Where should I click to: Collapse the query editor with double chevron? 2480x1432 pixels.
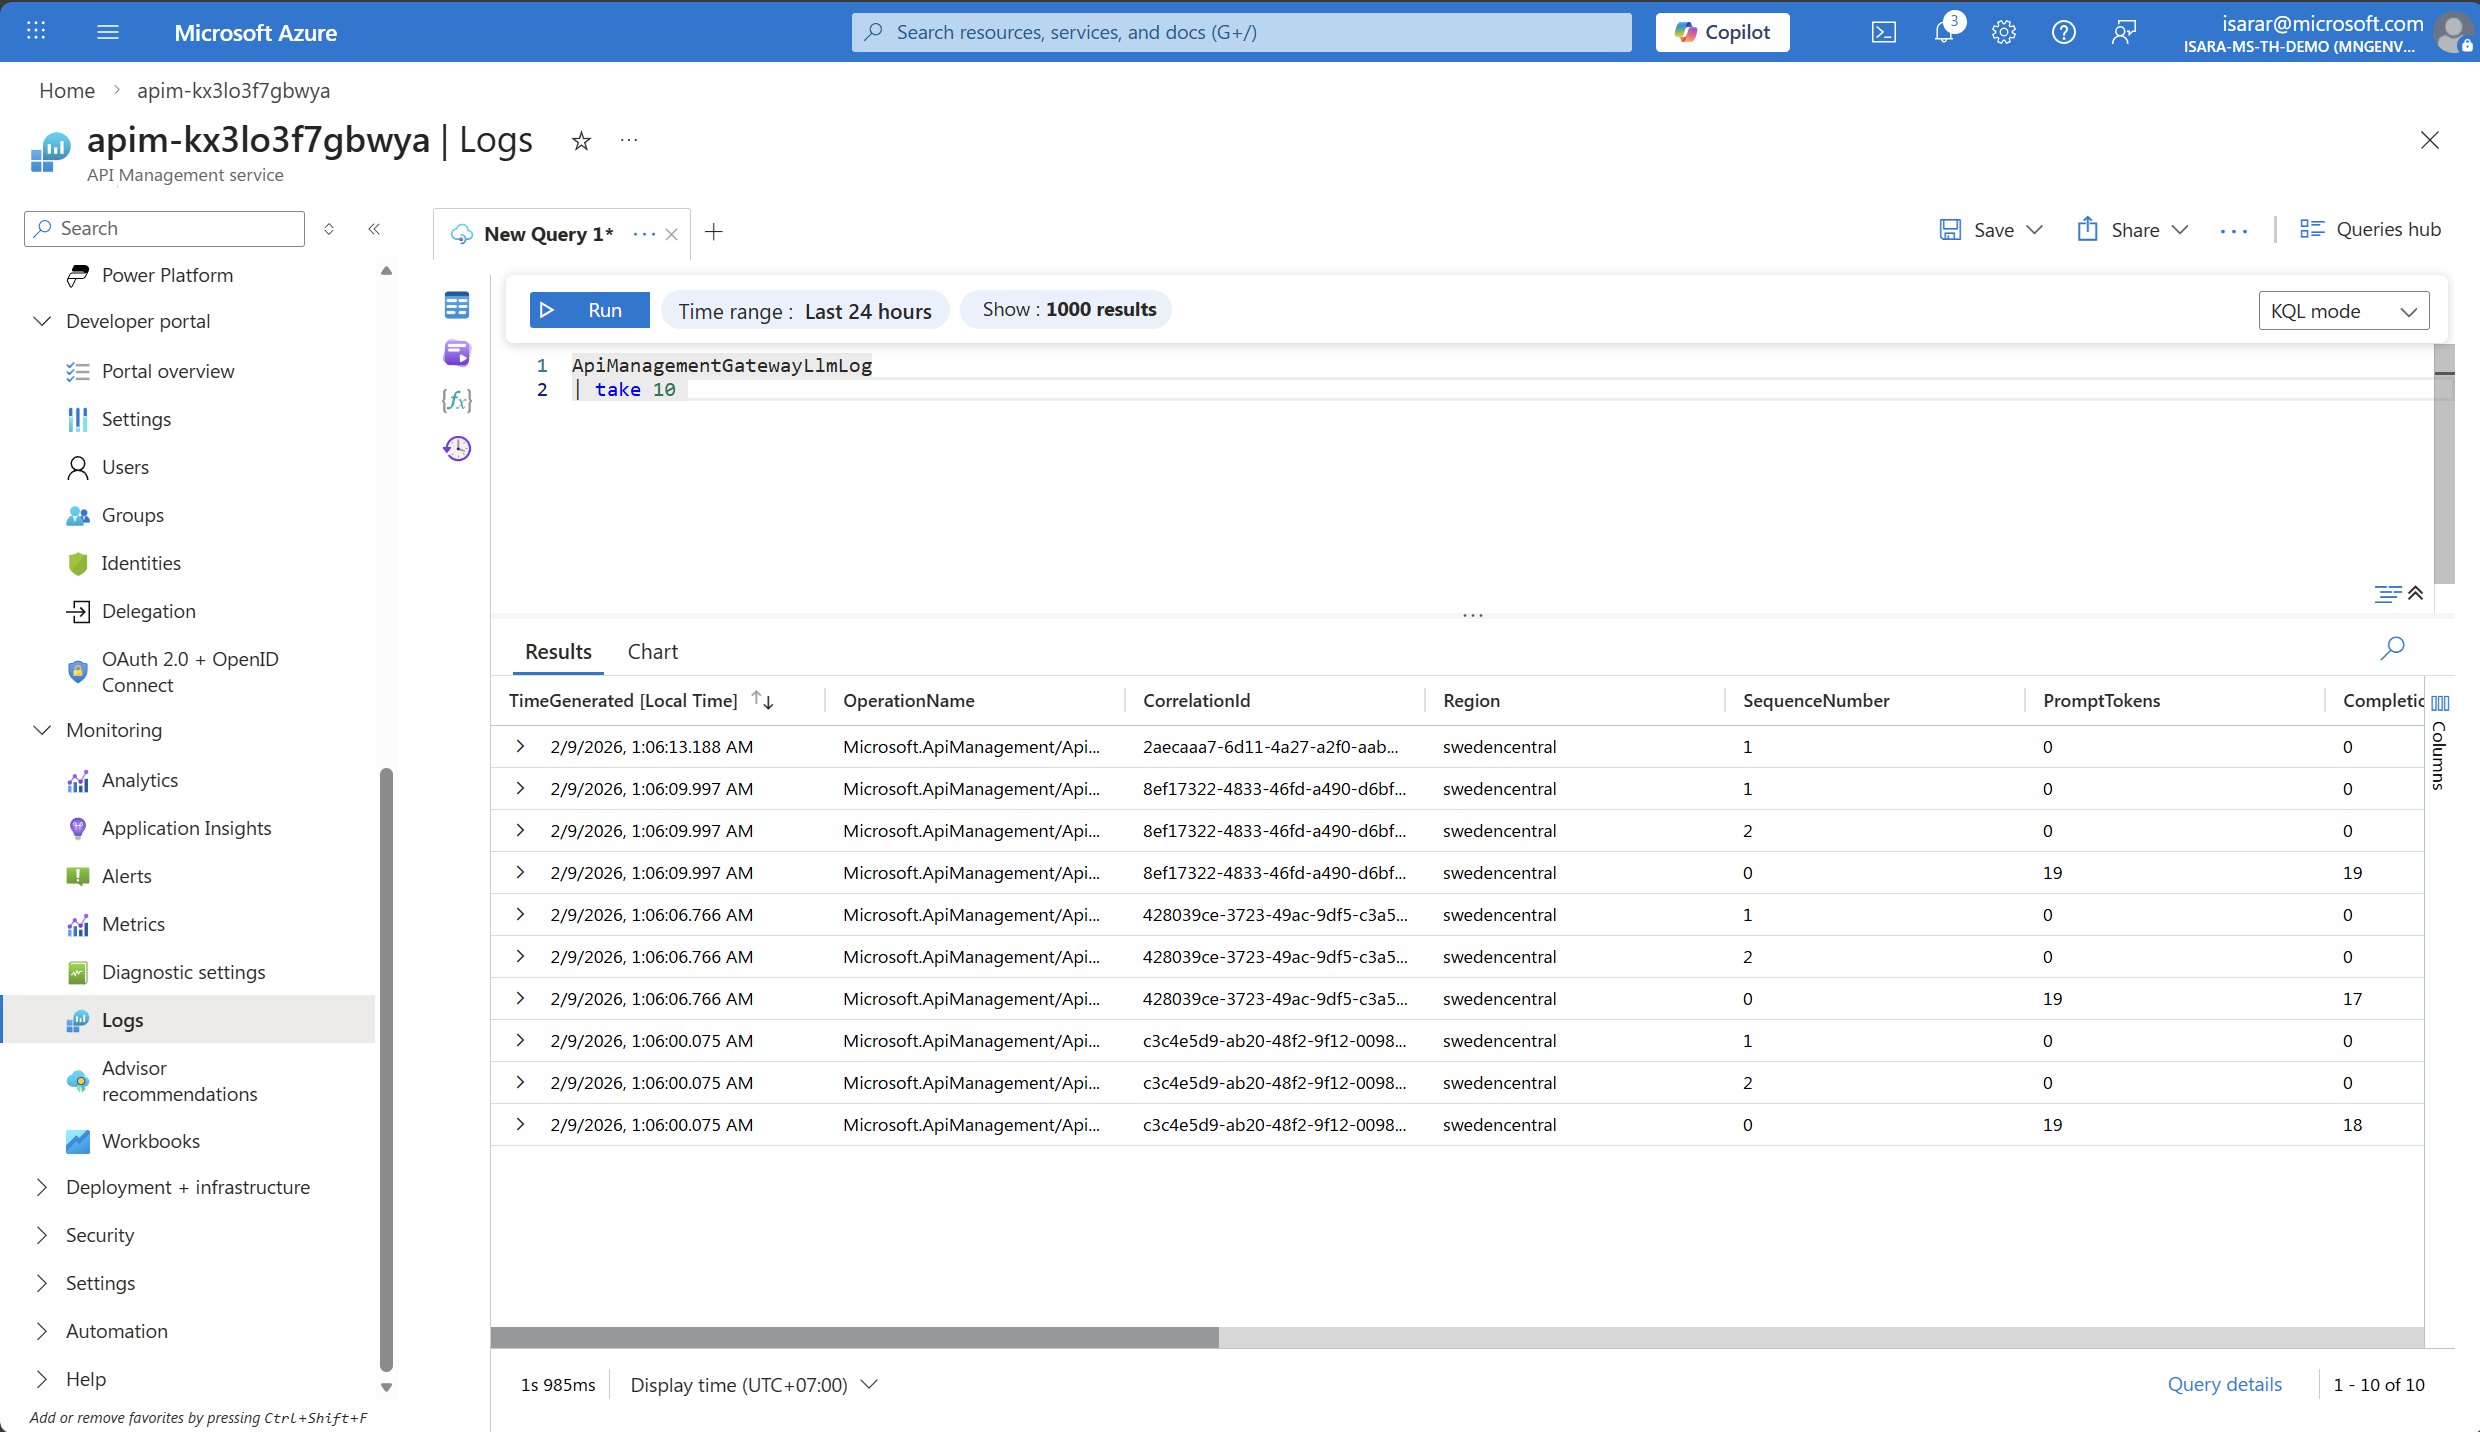[x=2416, y=593]
